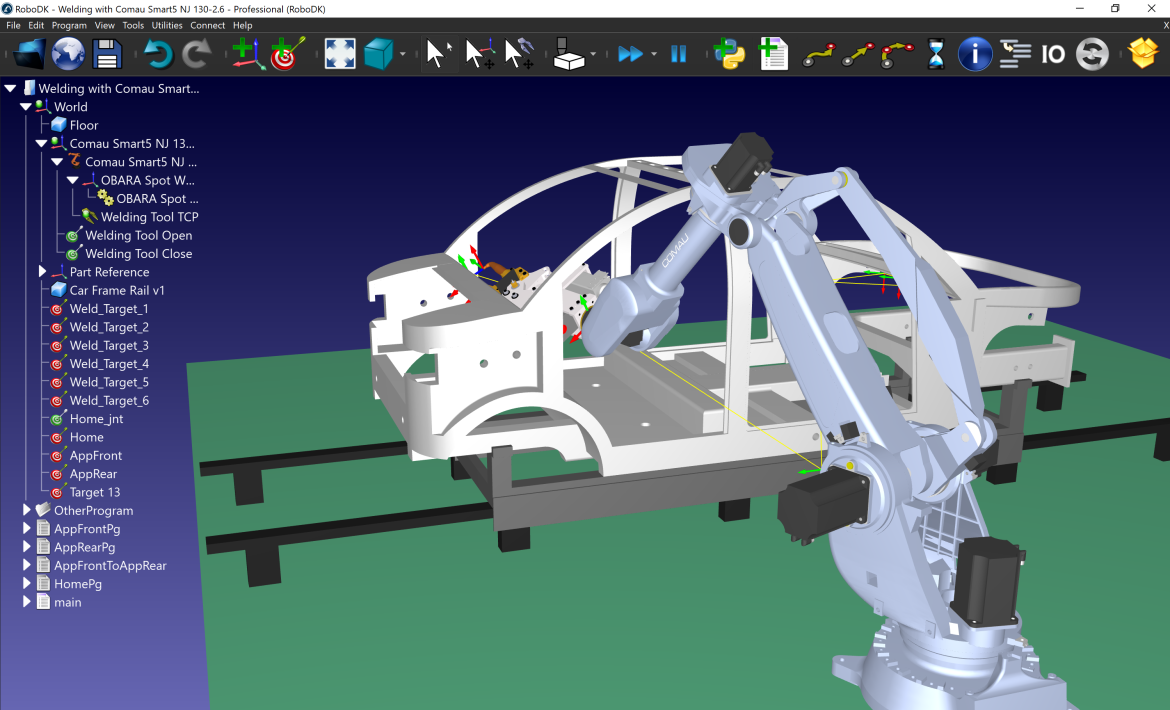Click the hourglass simulation speed icon
The height and width of the screenshot is (710, 1170).
pos(934,54)
